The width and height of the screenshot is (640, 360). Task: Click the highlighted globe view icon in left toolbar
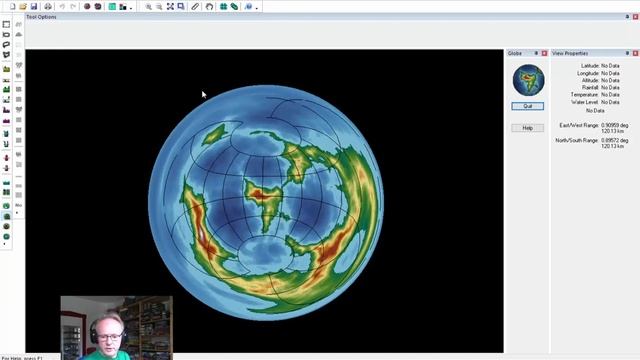tap(7, 216)
